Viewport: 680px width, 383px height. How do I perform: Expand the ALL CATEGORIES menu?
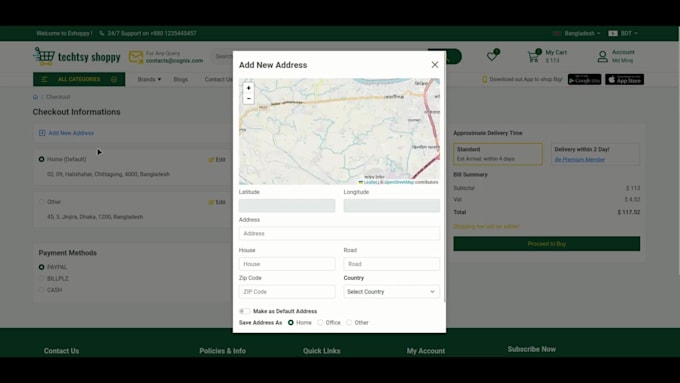(x=79, y=79)
